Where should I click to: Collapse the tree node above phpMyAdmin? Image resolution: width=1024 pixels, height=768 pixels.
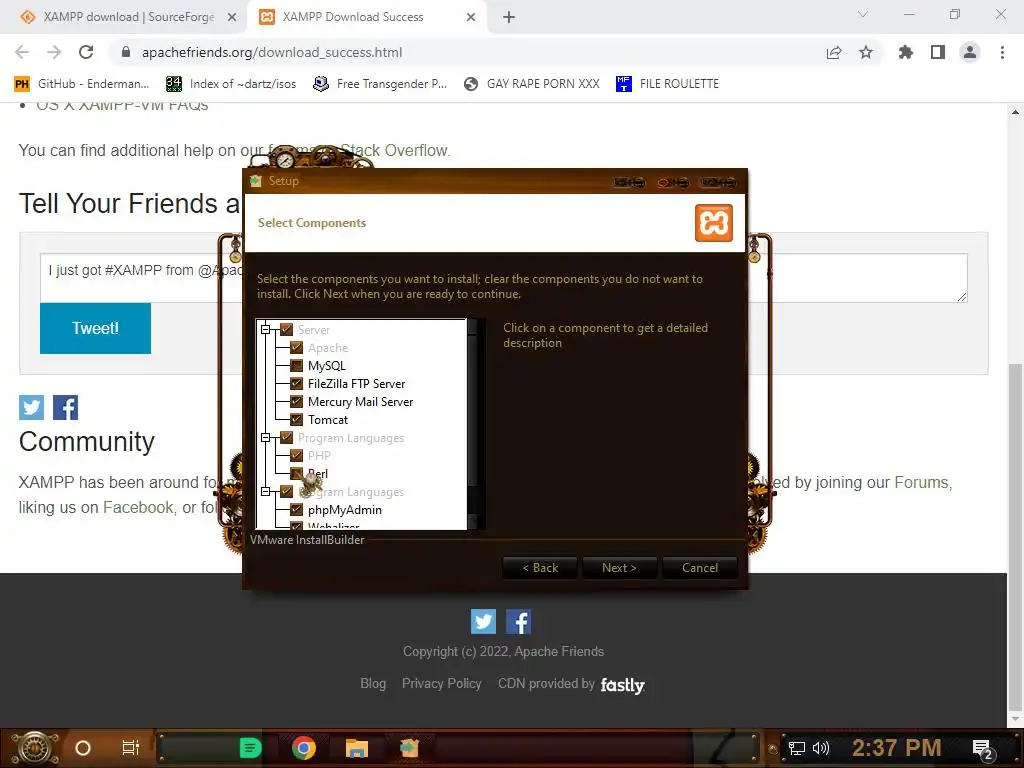tap(266, 491)
